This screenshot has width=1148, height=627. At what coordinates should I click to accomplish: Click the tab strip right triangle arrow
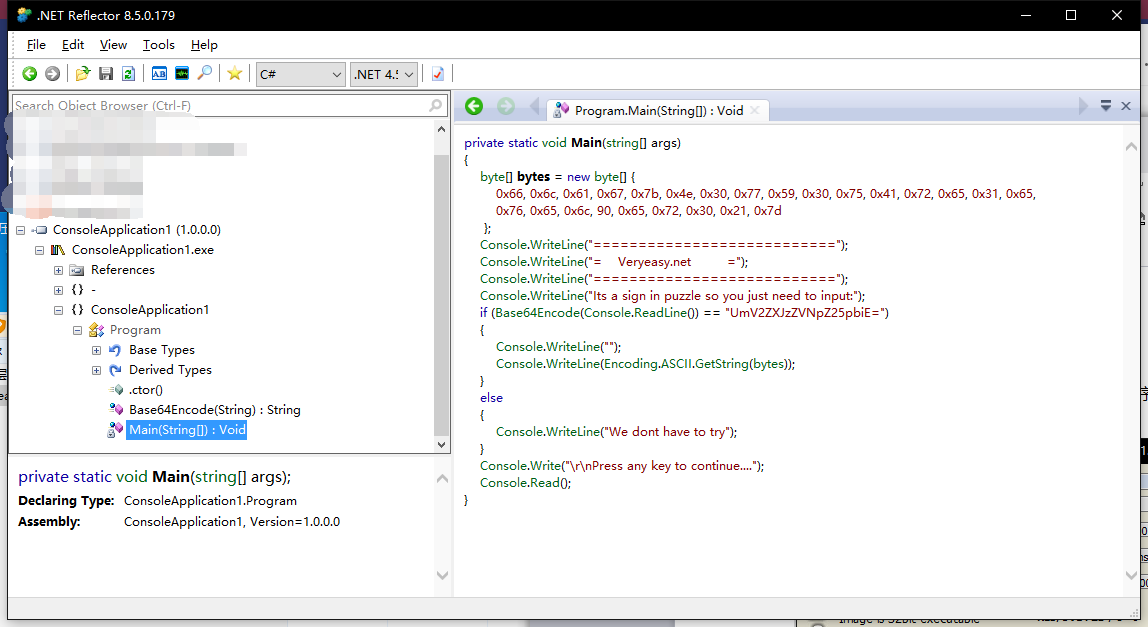click(1083, 106)
